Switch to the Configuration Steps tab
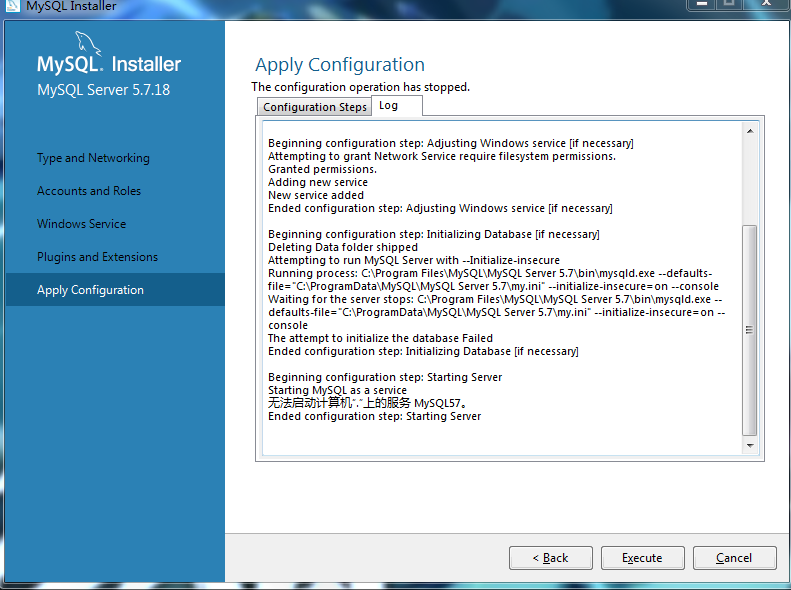Viewport: 791px width, 590px height. coord(315,107)
